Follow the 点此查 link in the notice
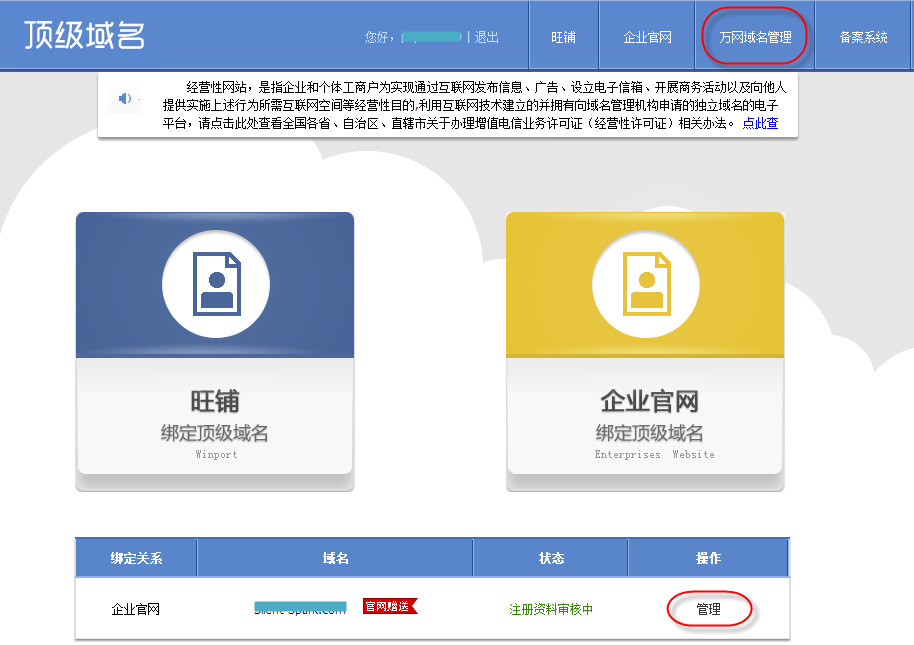Viewport: 914px width, 645px height. tap(760, 124)
